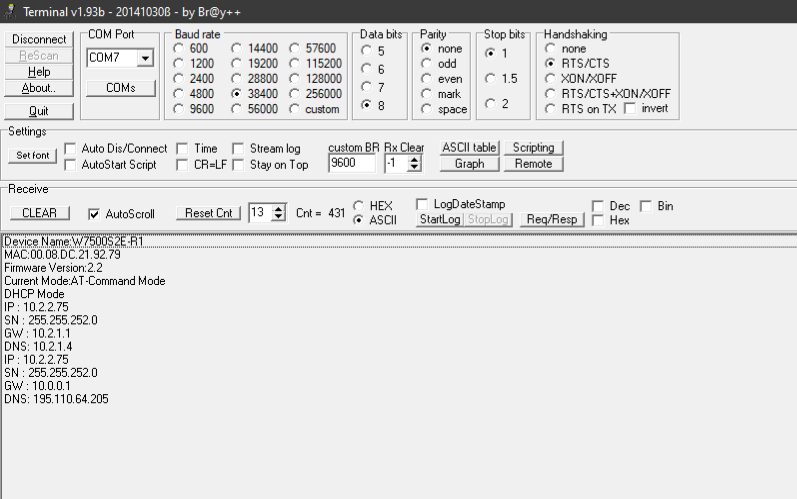Choose 8 data bits
The image size is (797, 499).
tap(366, 105)
